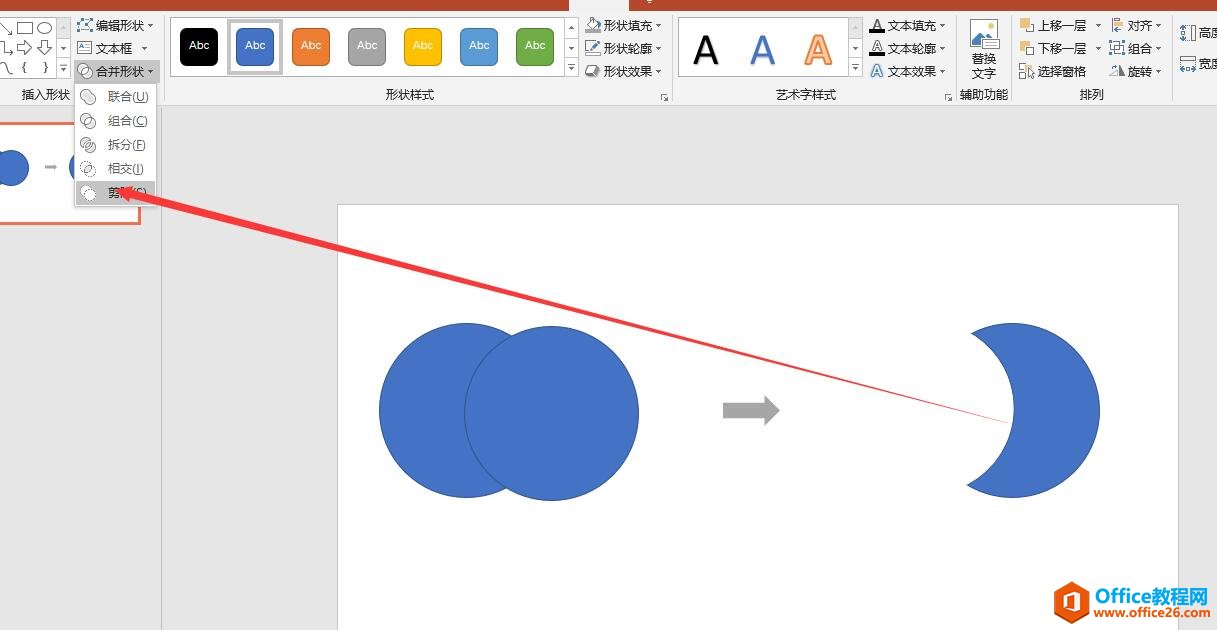Open 选择窗格 (Selection Pane)
Screen dimensions: 1217x630
pyautogui.click(x=1053, y=71)
